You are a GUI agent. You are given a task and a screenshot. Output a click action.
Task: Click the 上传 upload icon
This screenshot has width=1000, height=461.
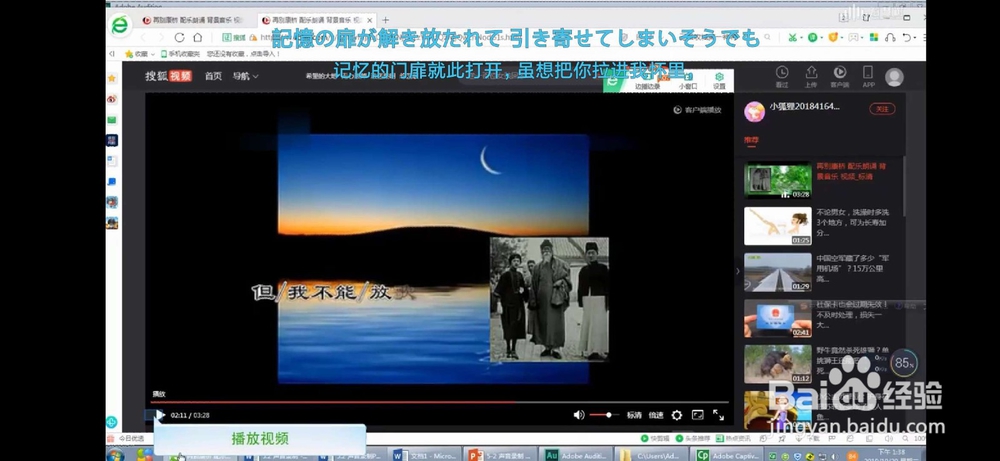(x=811, y=77)
